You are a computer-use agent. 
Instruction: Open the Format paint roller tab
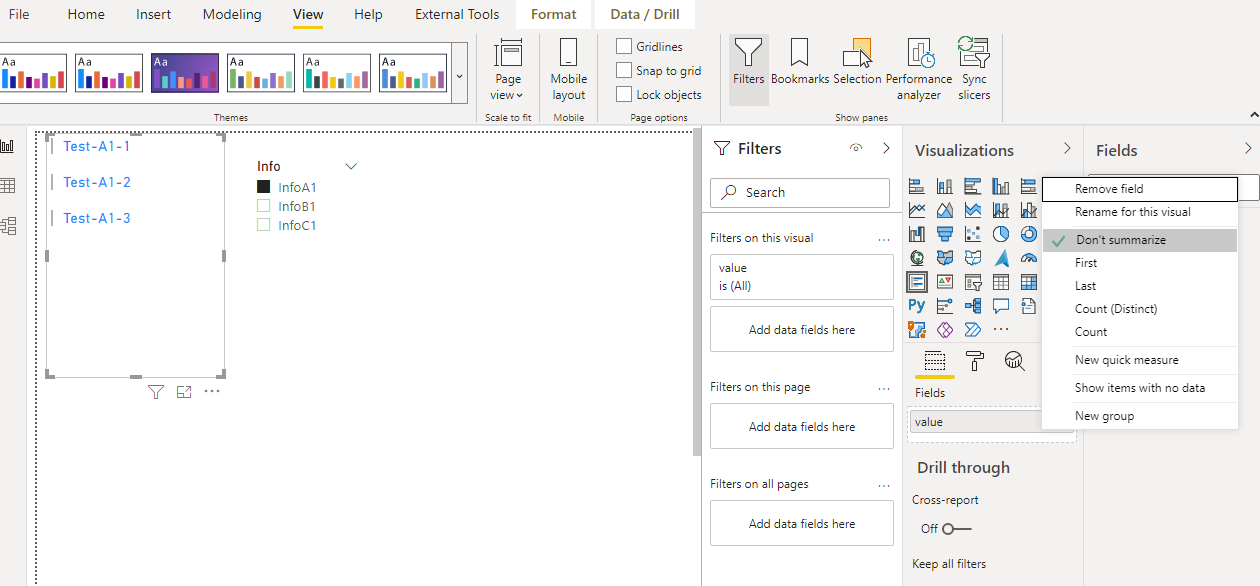(975, 361)
